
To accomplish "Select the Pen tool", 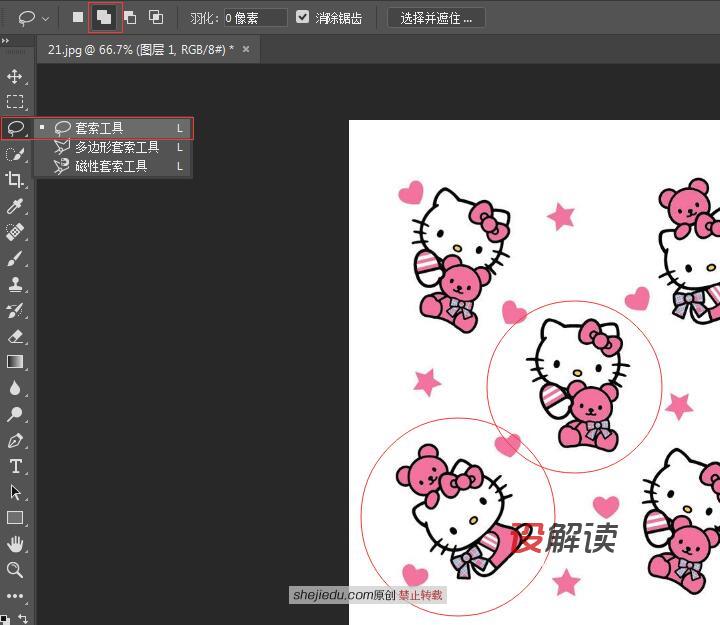I will pyautogui.click(x=15, y=440).
